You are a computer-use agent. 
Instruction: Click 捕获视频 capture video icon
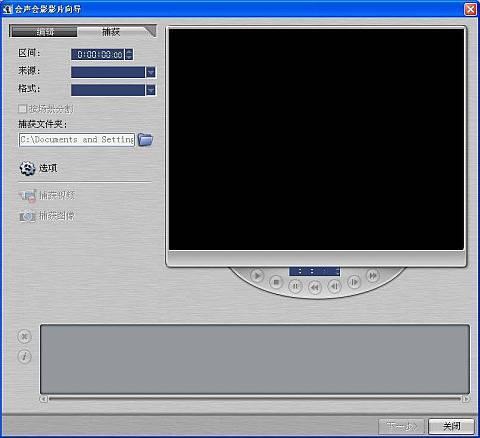27,196
